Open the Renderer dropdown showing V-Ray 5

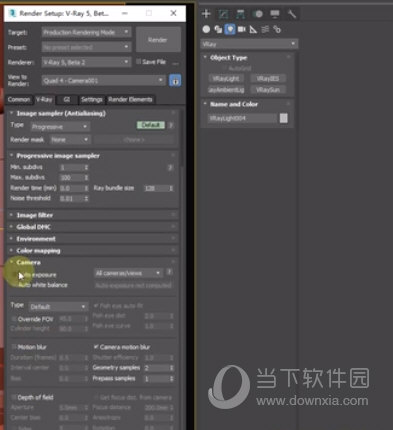point(86,62)
